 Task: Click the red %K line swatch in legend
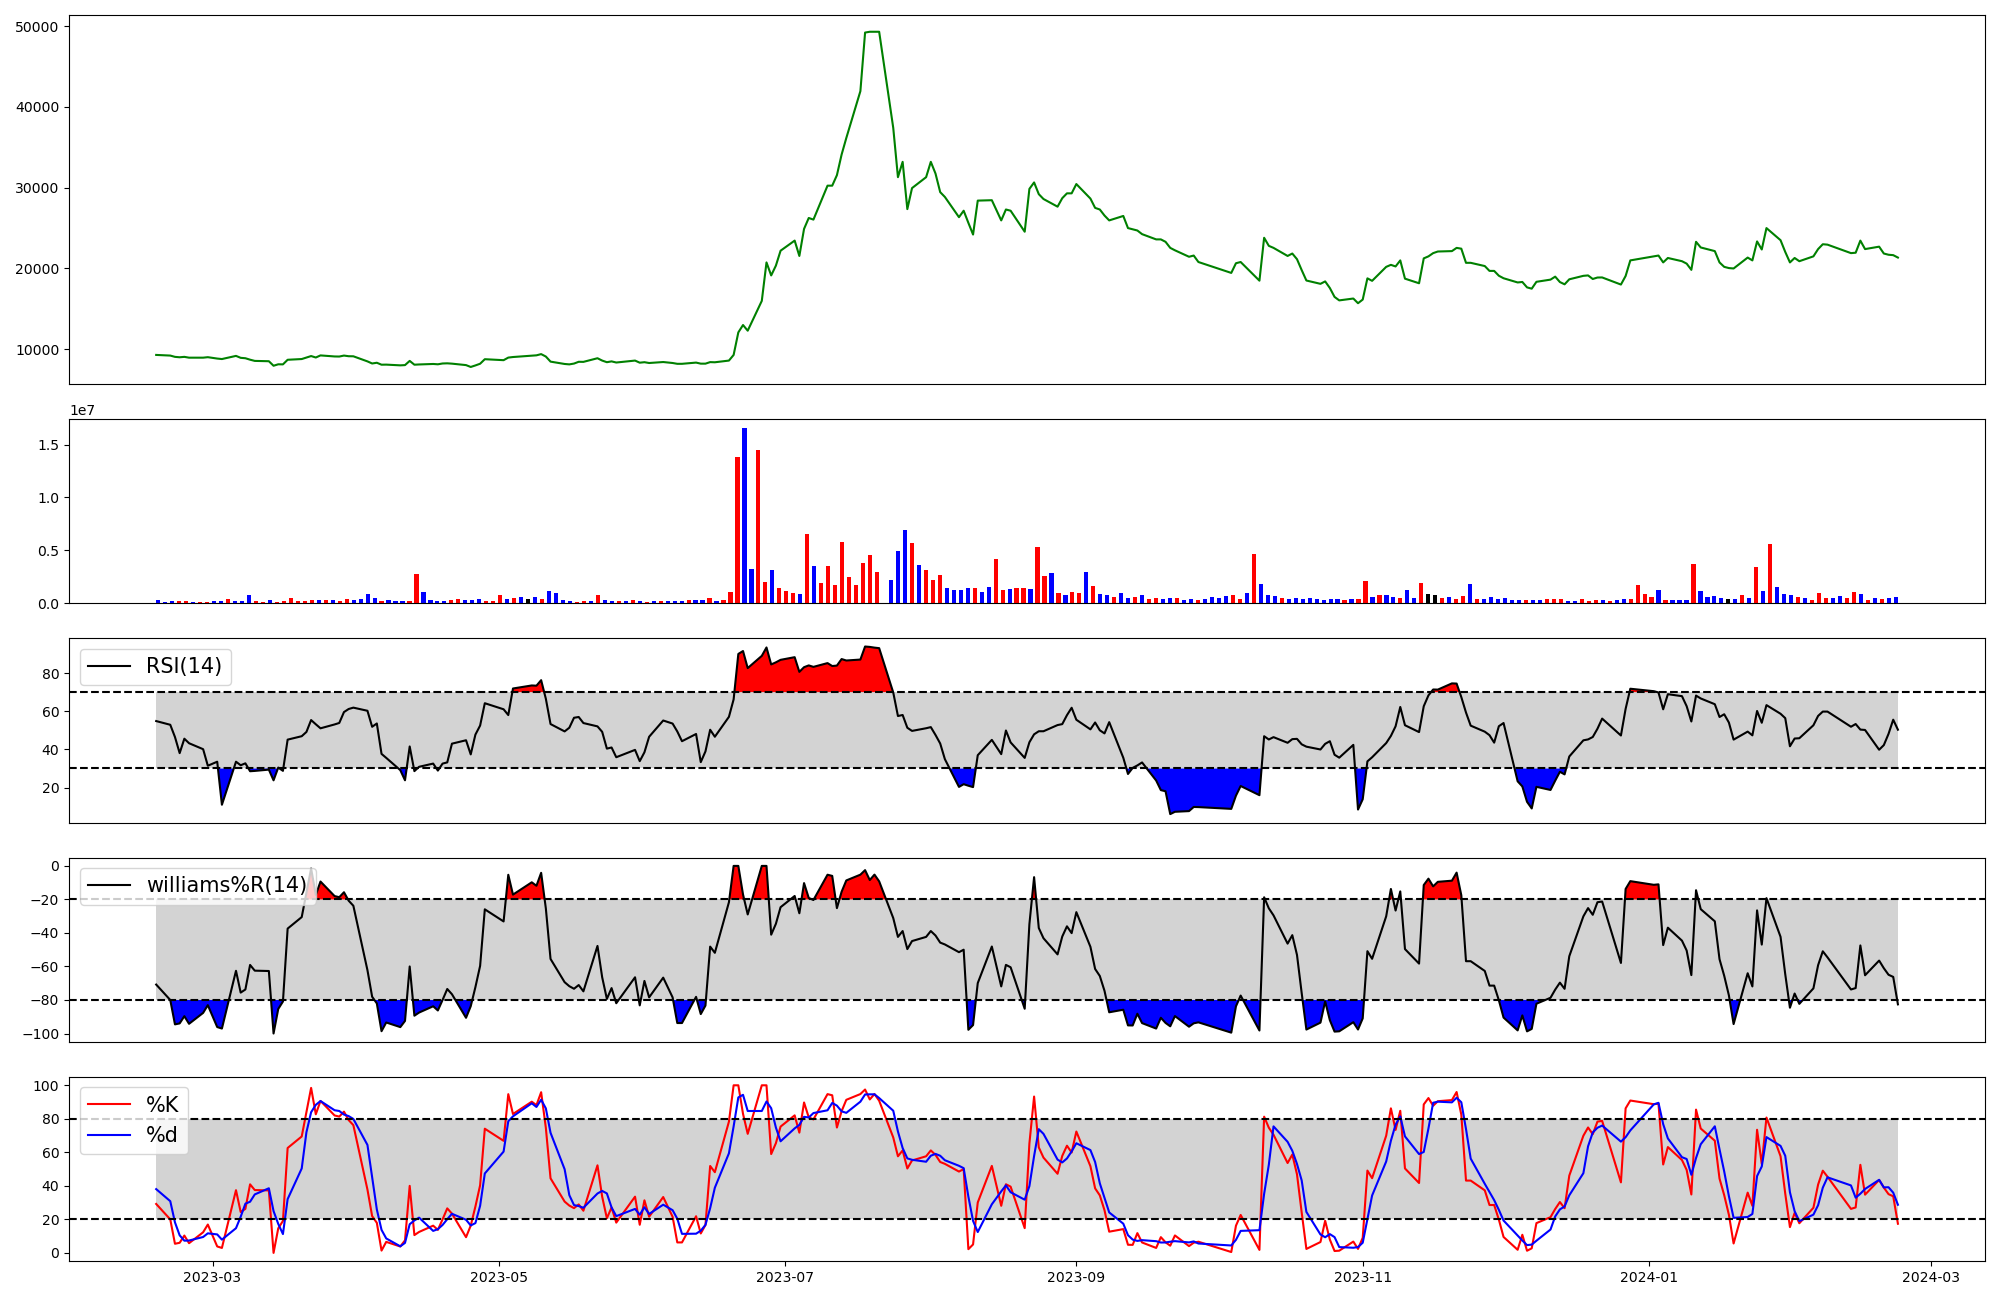click(110, 1105)
